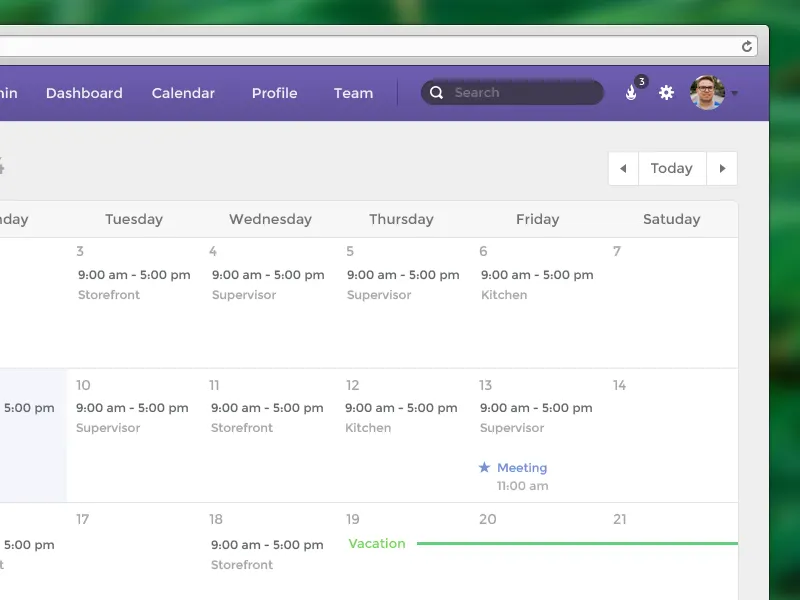Open the Meeting event on Friday 13

tap(522, 467)
